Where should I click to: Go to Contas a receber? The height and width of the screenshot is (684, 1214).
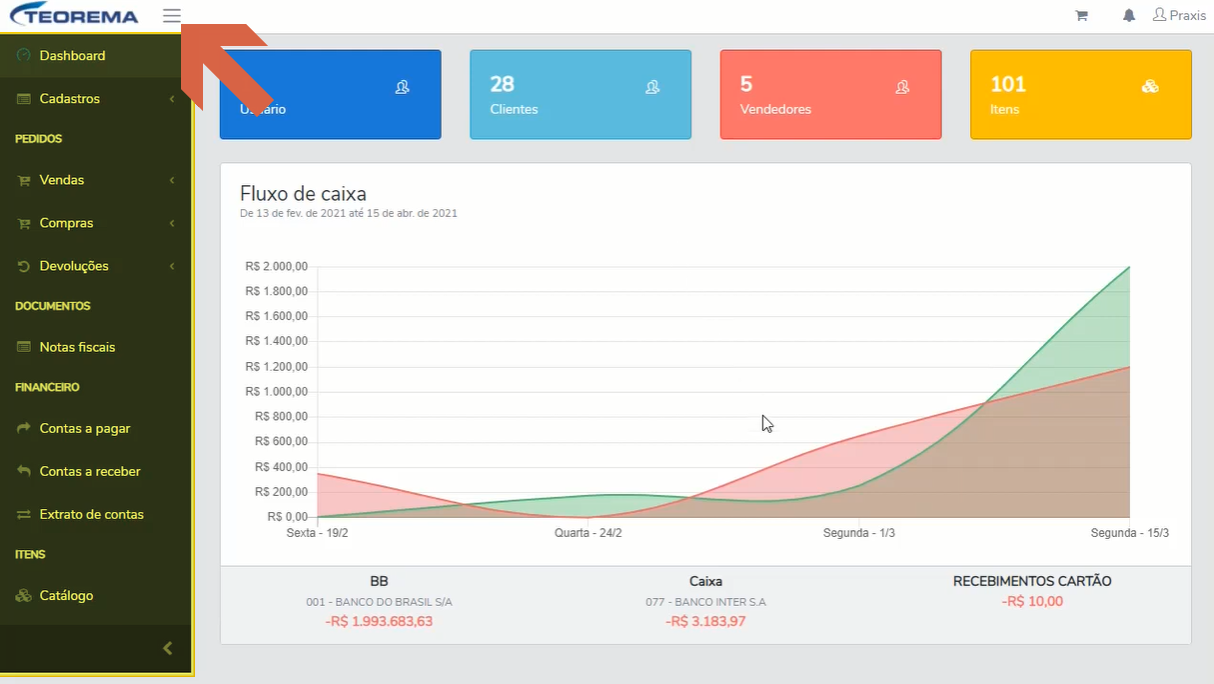pos(96,471)
